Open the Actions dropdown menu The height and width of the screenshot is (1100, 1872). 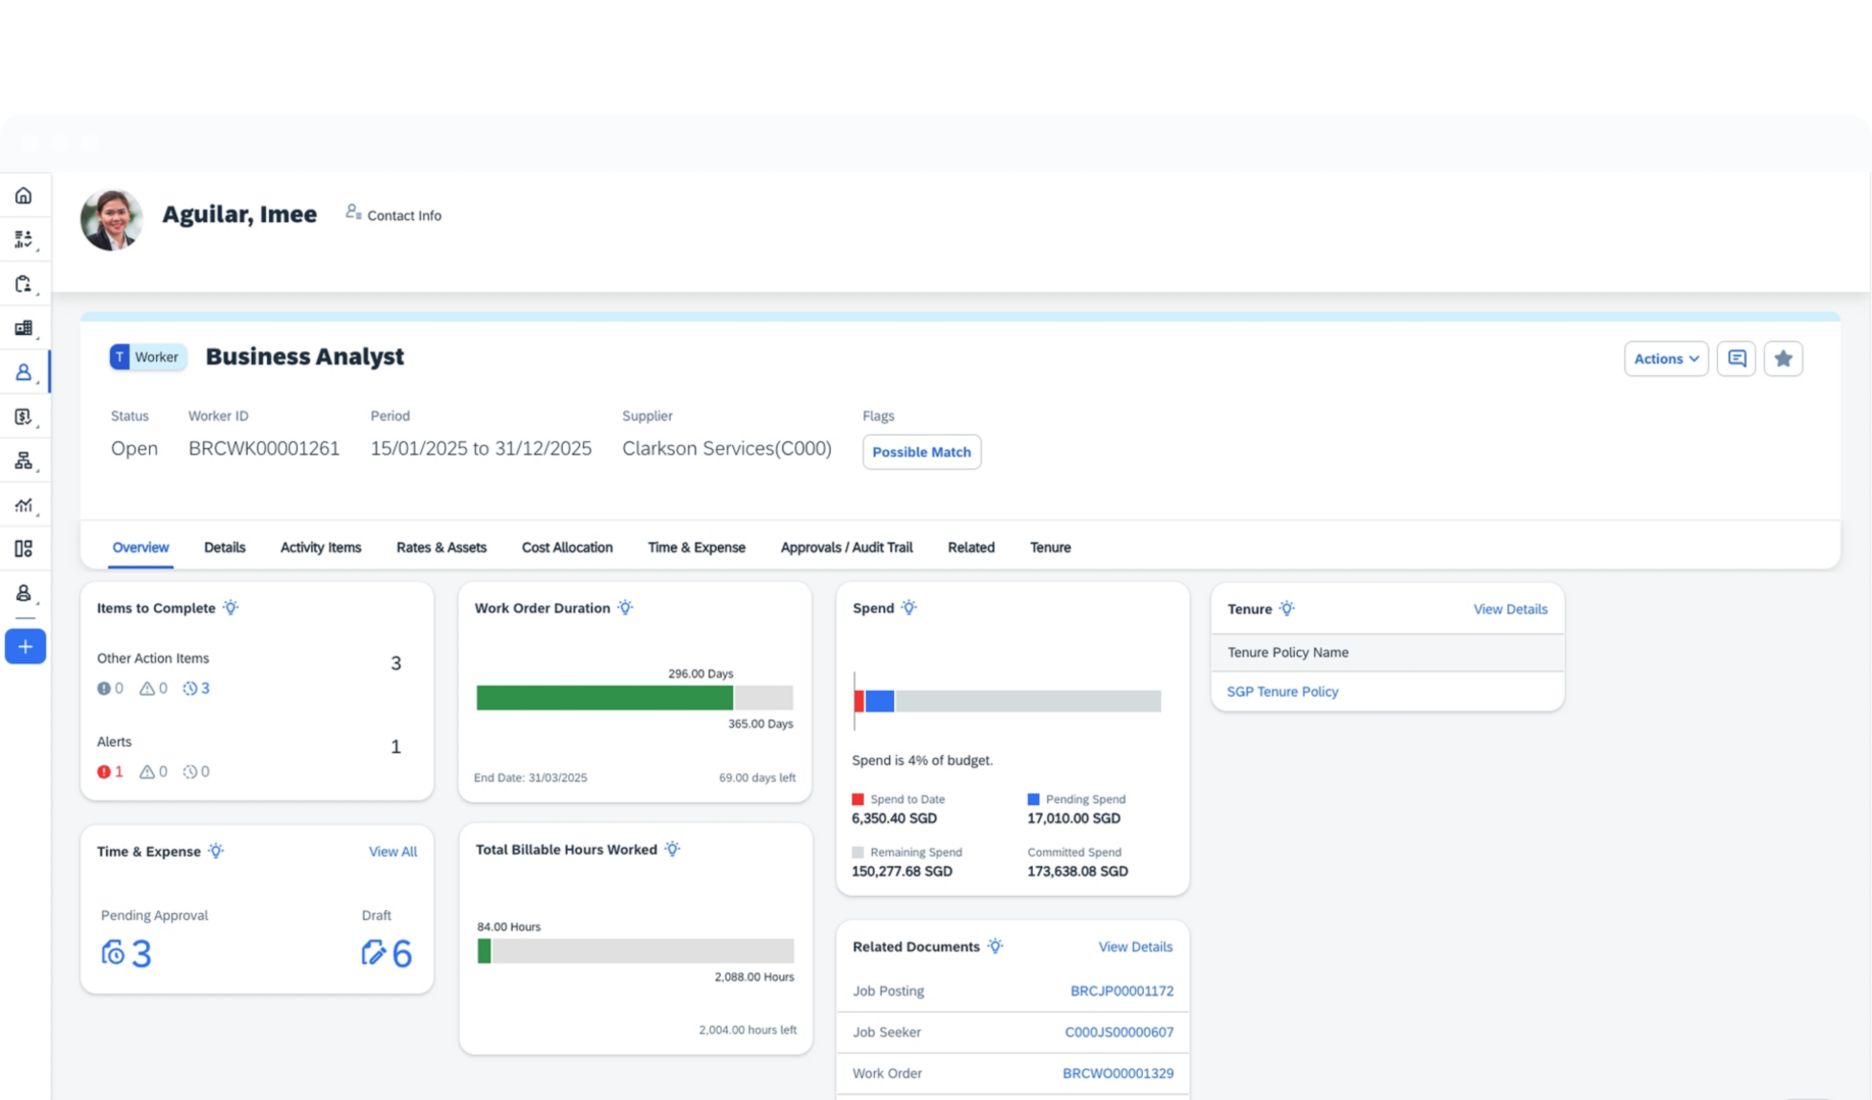[1665, 359]
